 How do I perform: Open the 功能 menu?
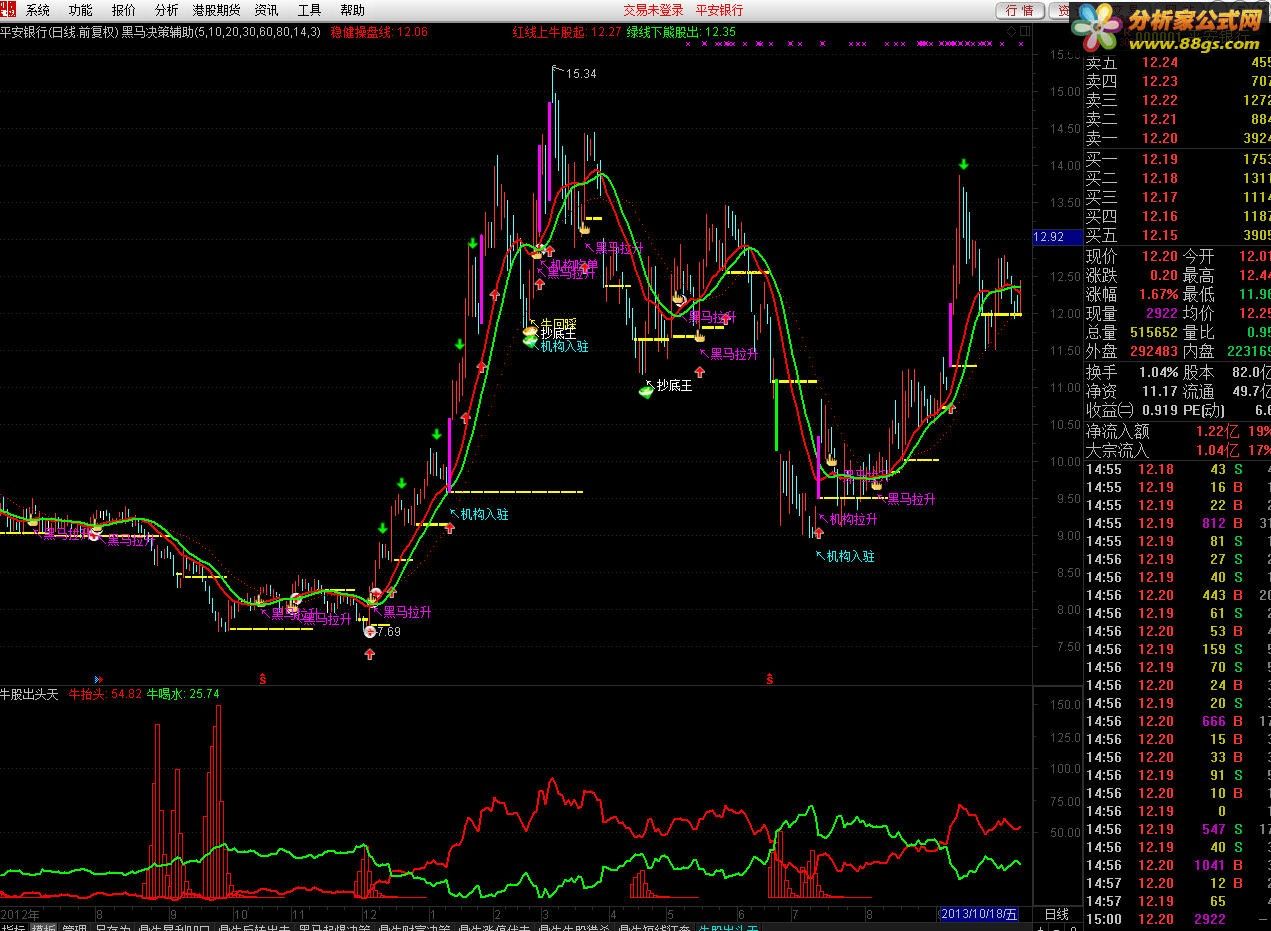pyautogui.click(x=81, y=10)
